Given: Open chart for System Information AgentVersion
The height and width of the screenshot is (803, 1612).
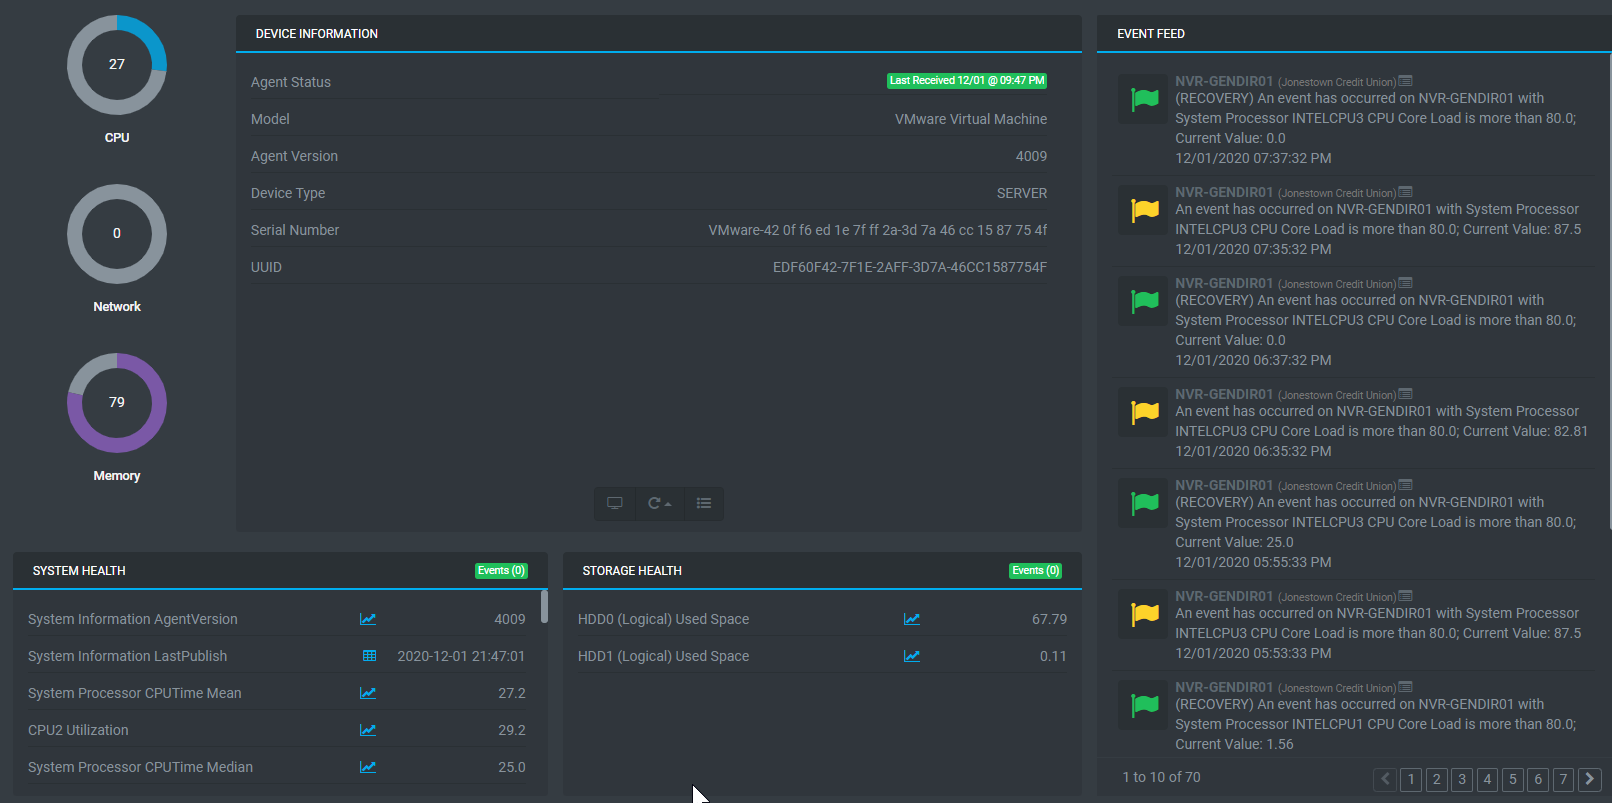Looking at the screenshot, I should click(368, 619).
